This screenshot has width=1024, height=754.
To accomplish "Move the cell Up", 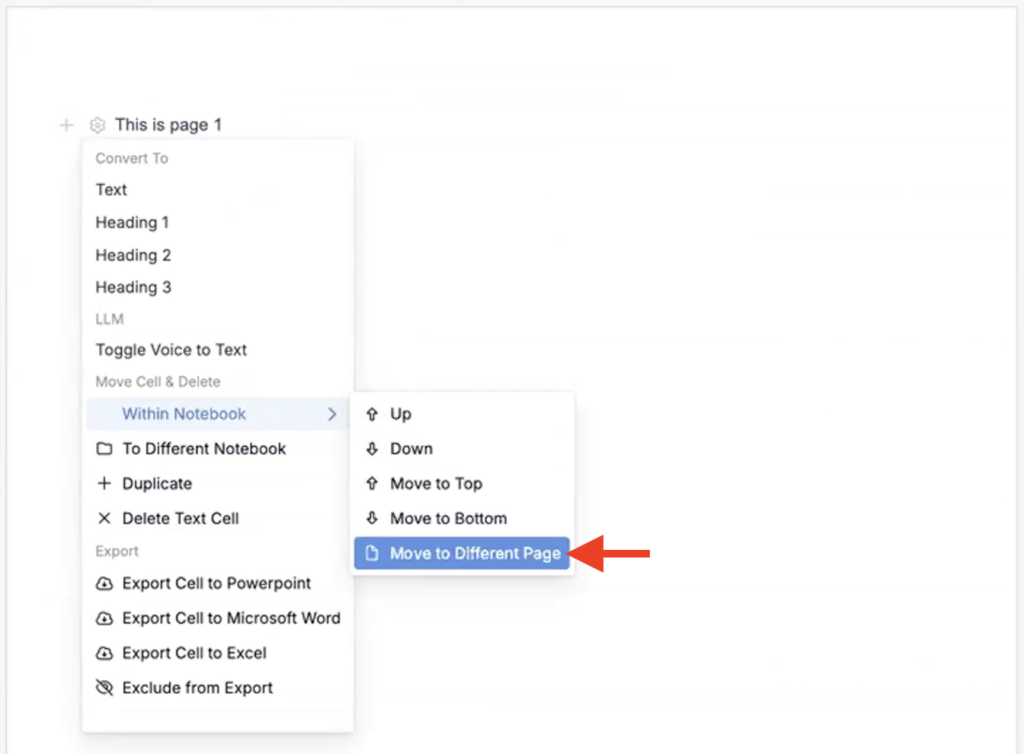I will point(400,414).
